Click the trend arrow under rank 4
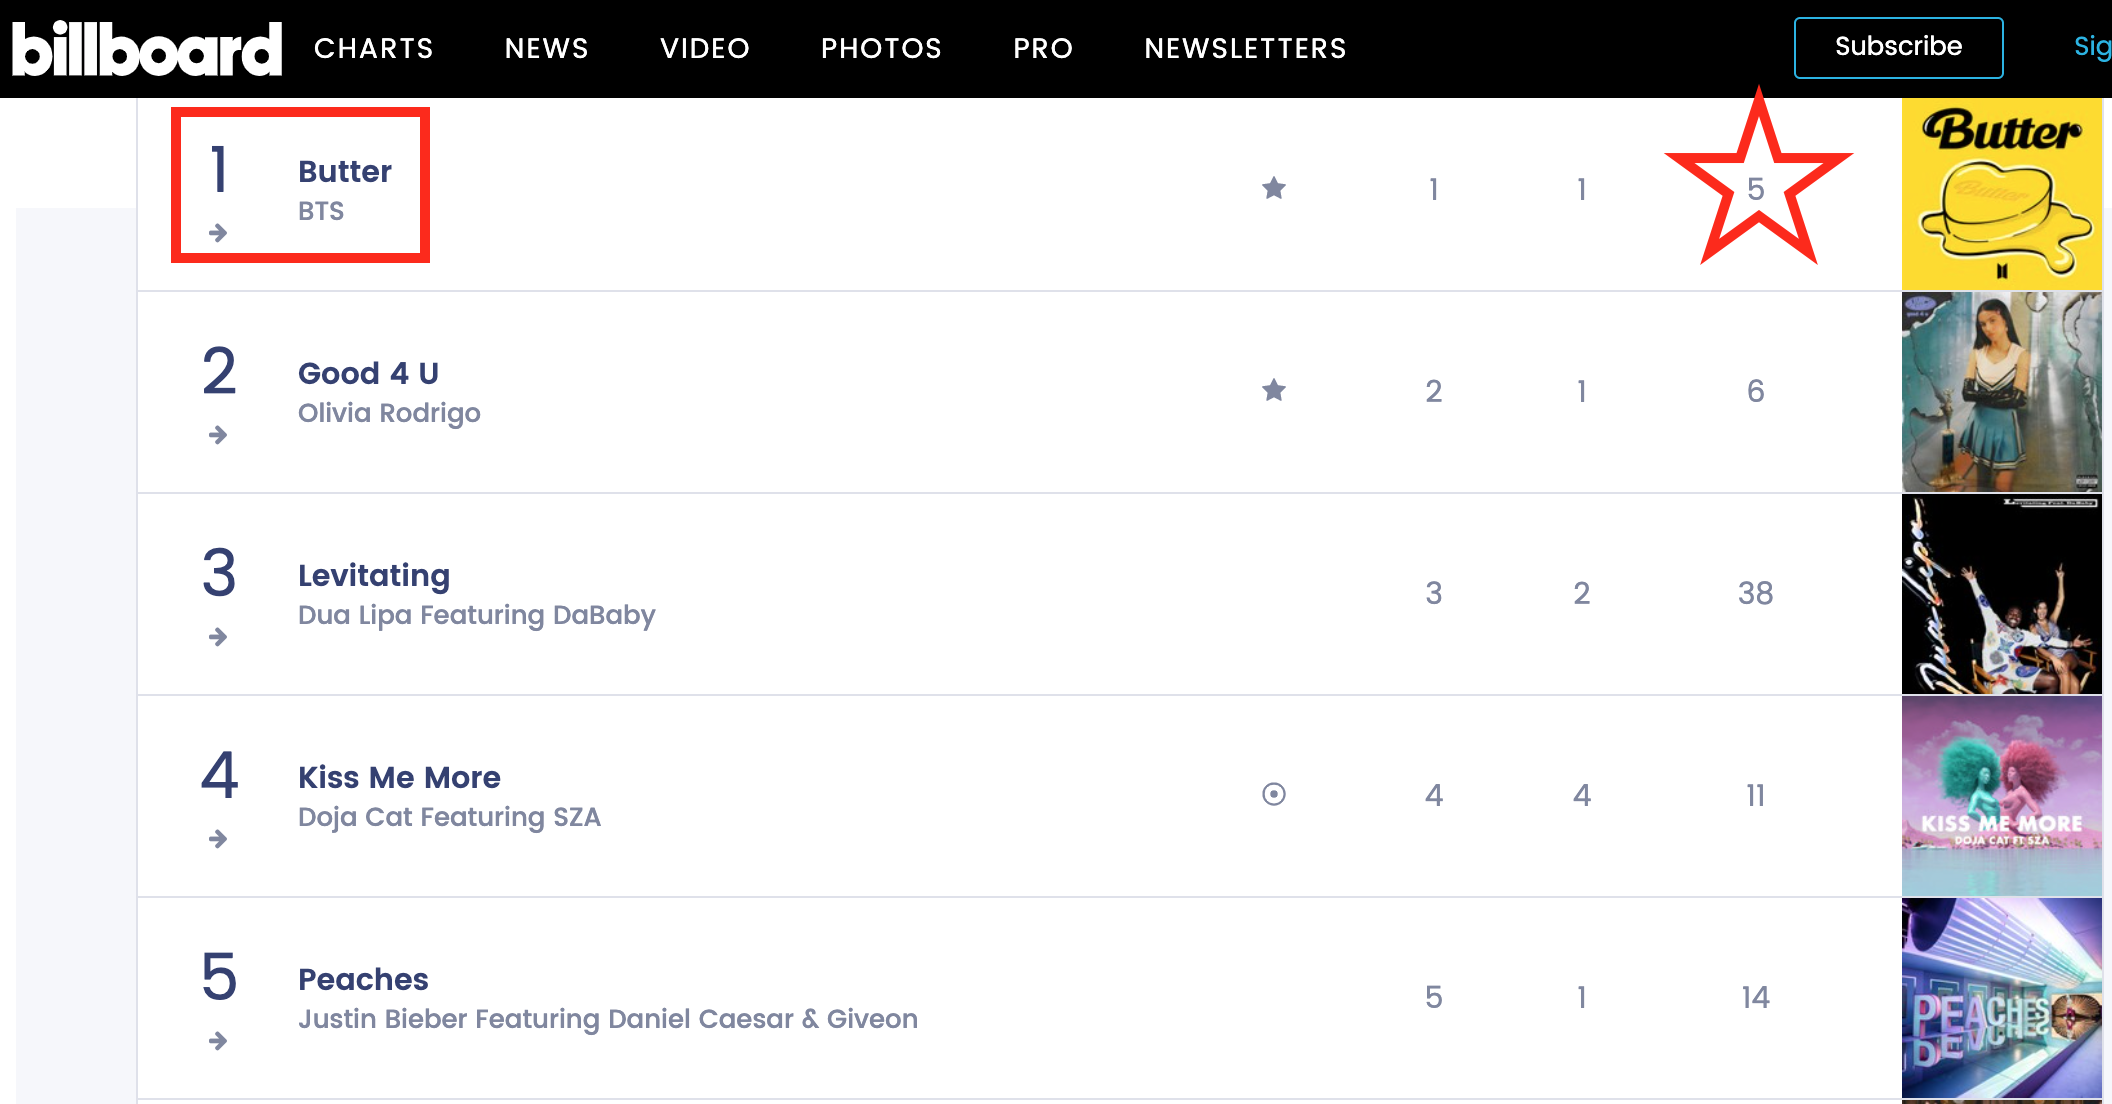2112x1104 pixels. point(218,839)
